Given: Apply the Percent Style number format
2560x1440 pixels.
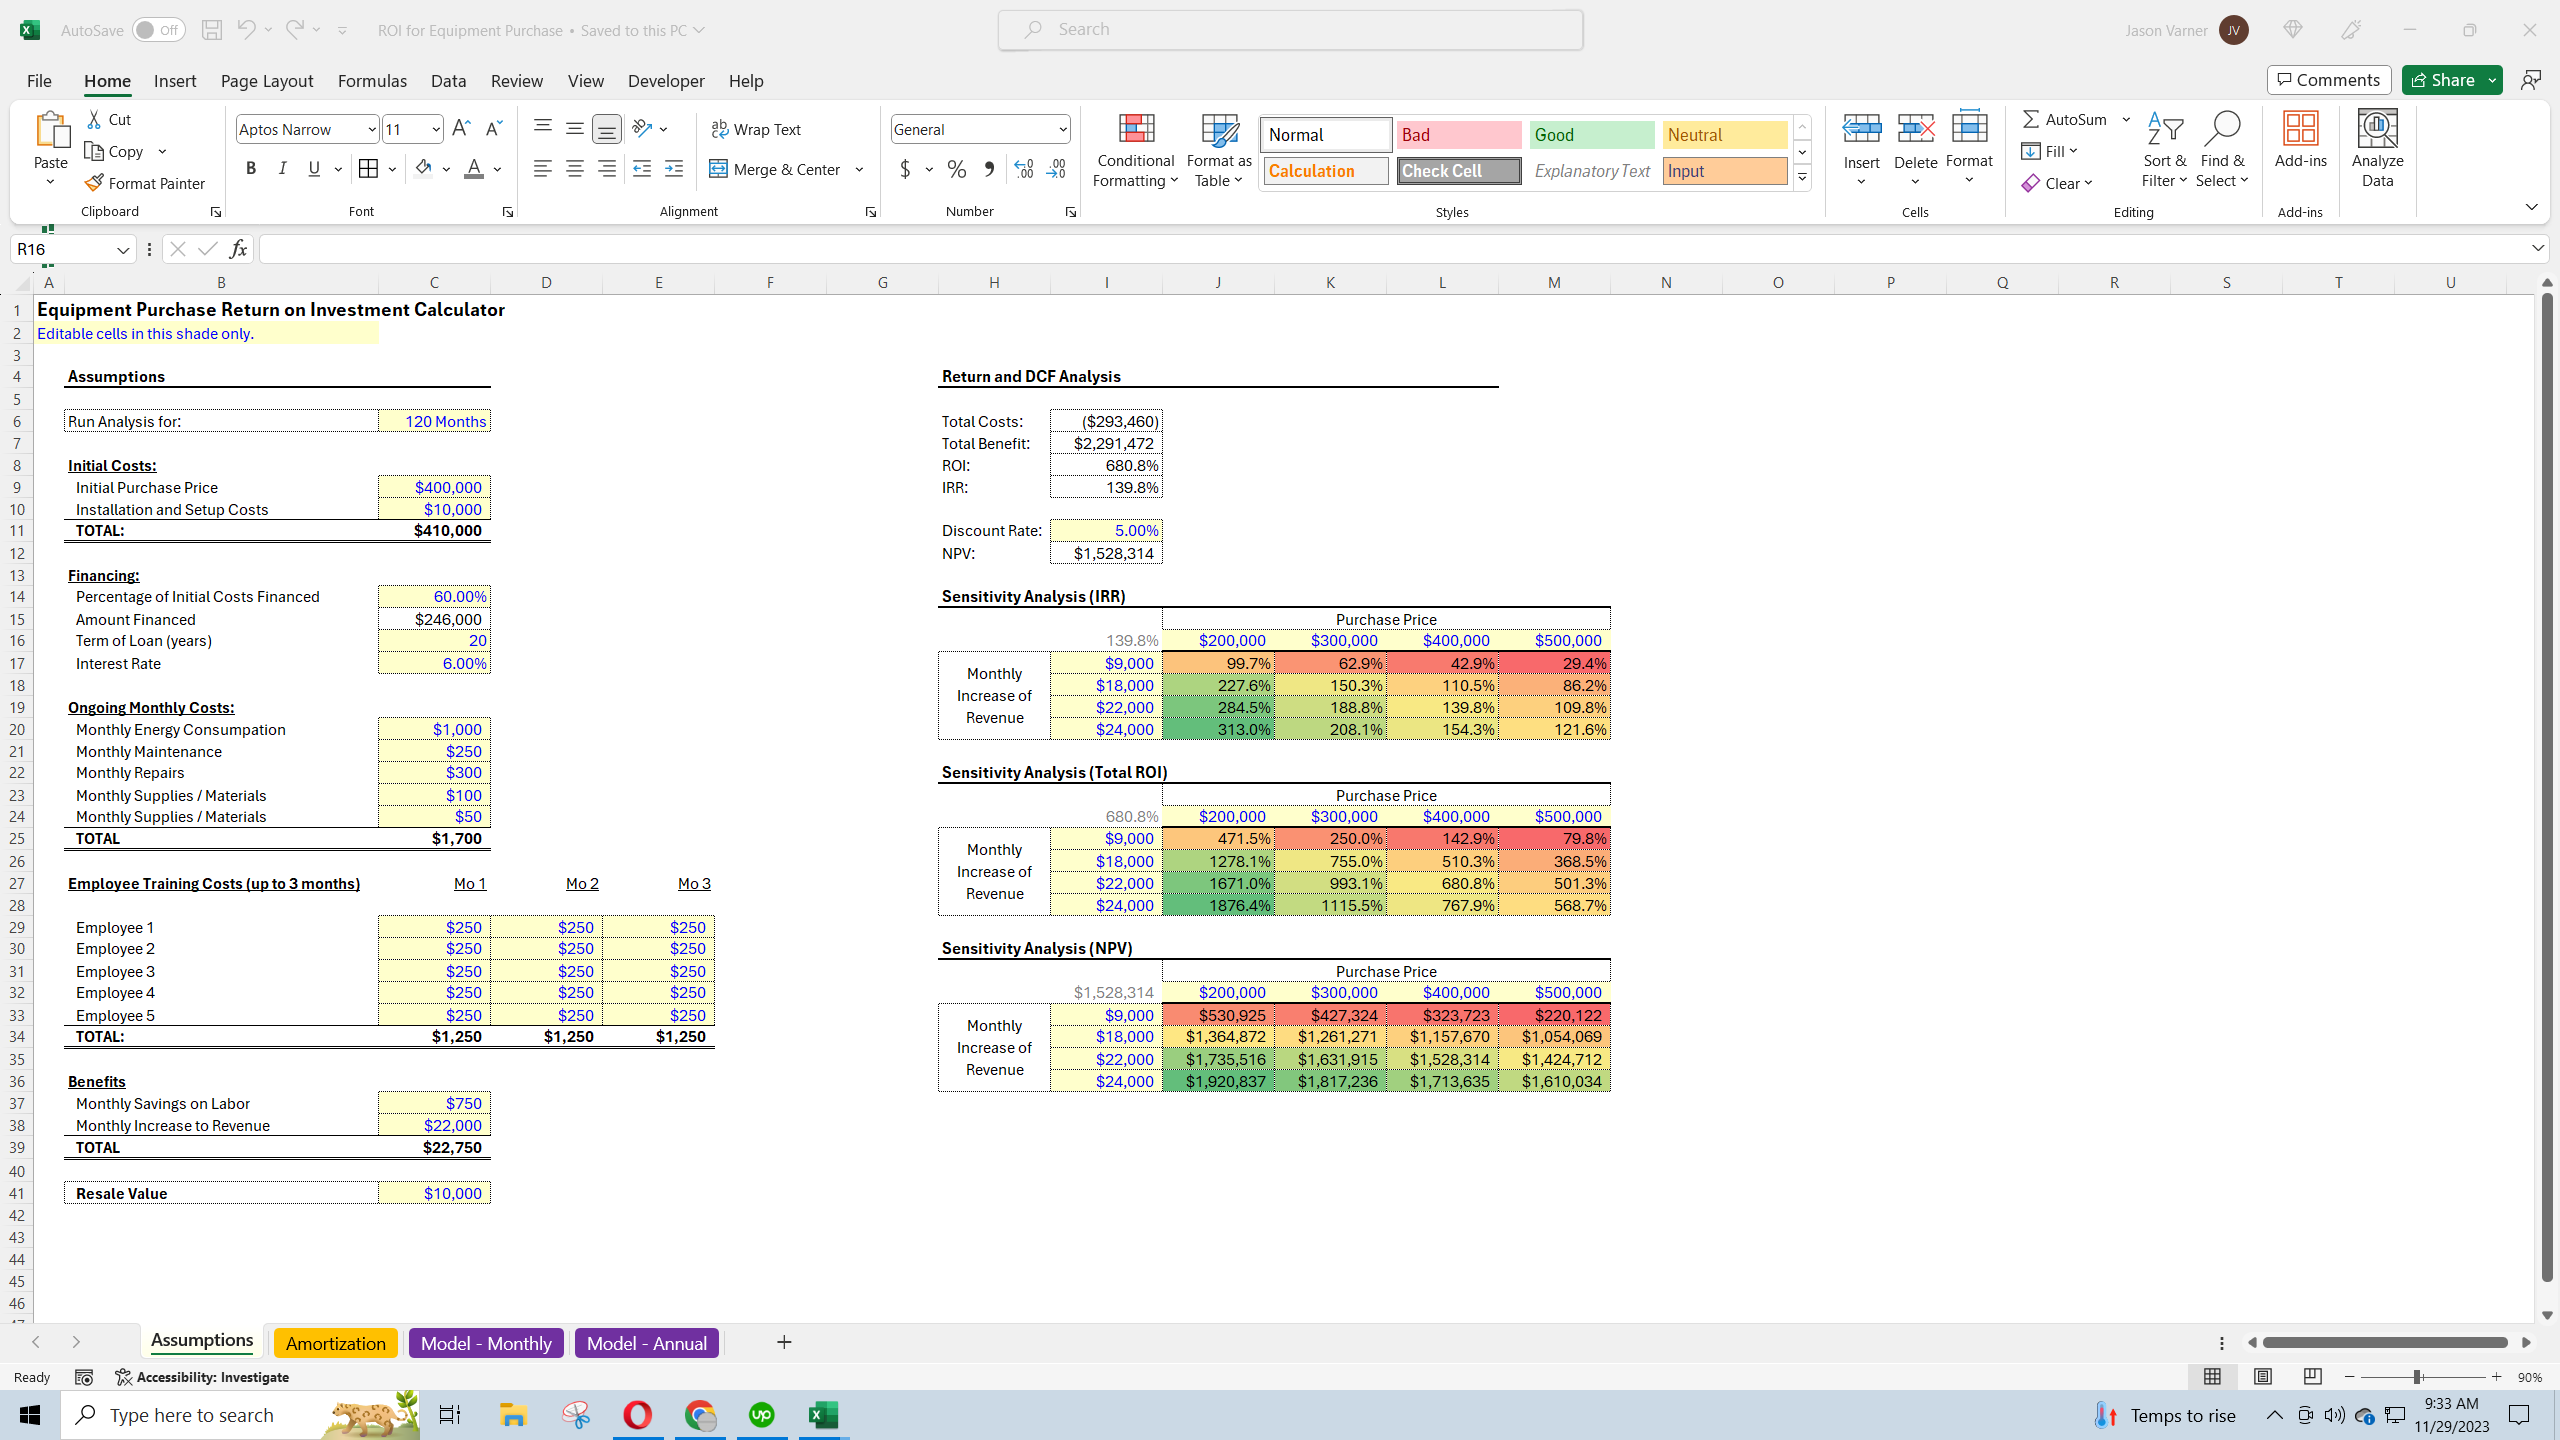Looking at the screenshot, I should (x=956, y=169).
